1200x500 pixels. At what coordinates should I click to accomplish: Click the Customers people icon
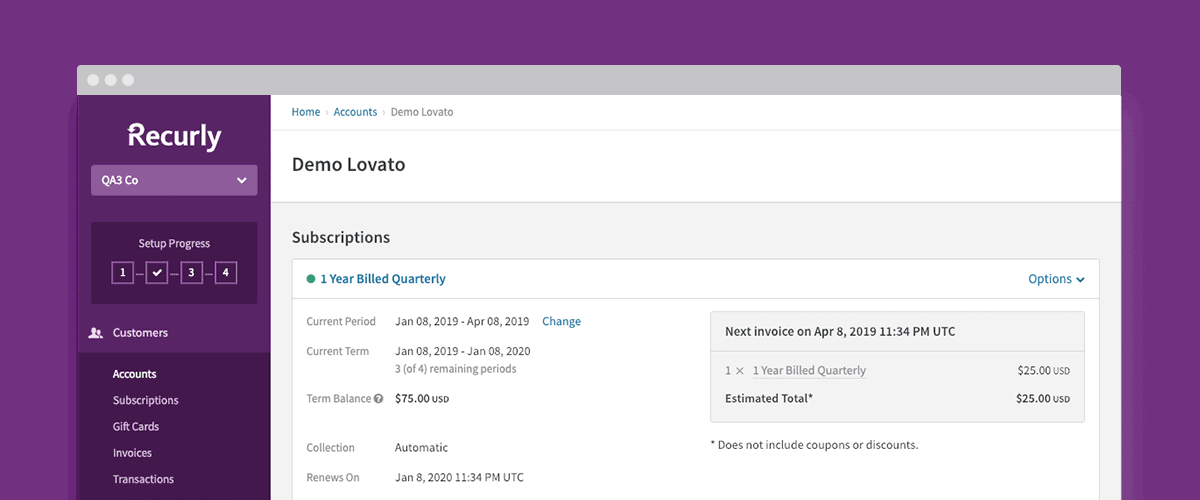(96, 333)
